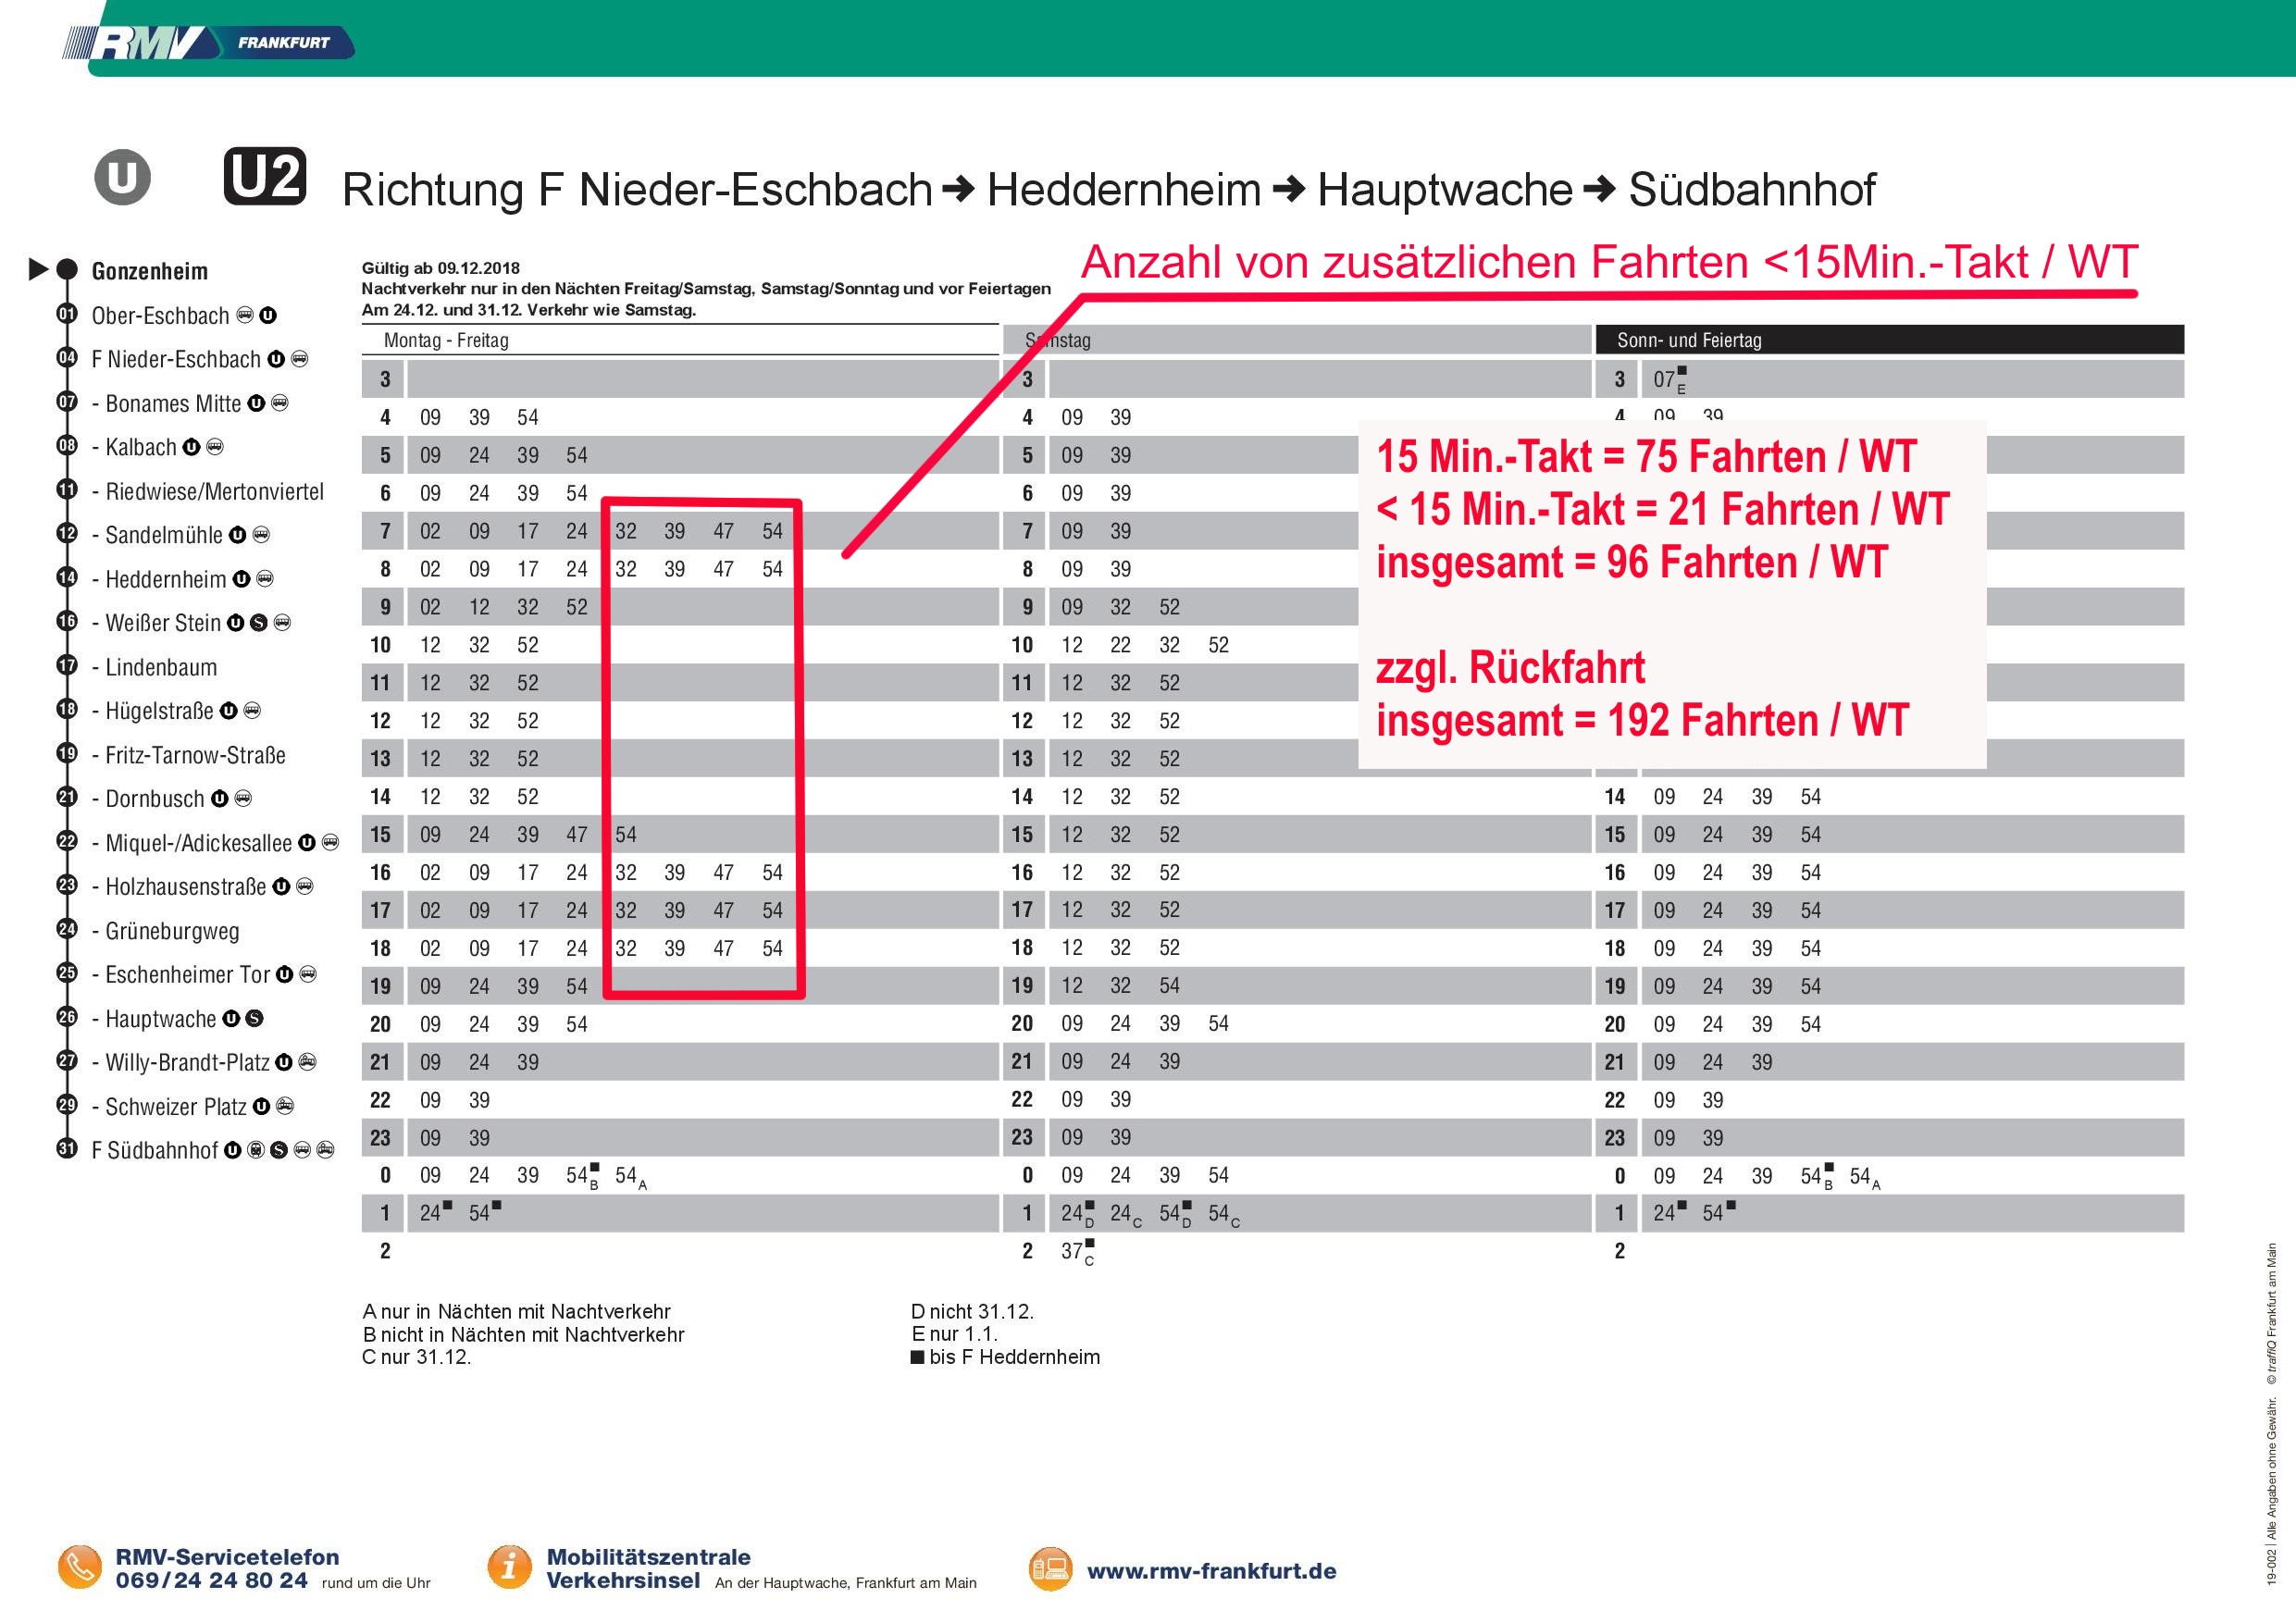The image size is (2296, 1623).
Task: Click the Gonzenheim station name
Action: pyautogui.click(x=150, y=271)
